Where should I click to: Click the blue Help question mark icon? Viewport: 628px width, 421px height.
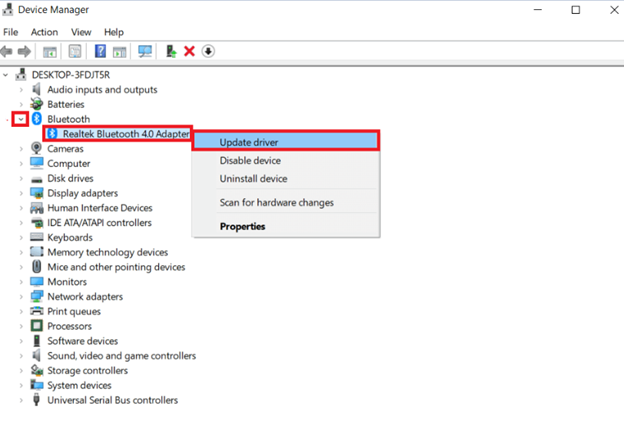[100, 51]
